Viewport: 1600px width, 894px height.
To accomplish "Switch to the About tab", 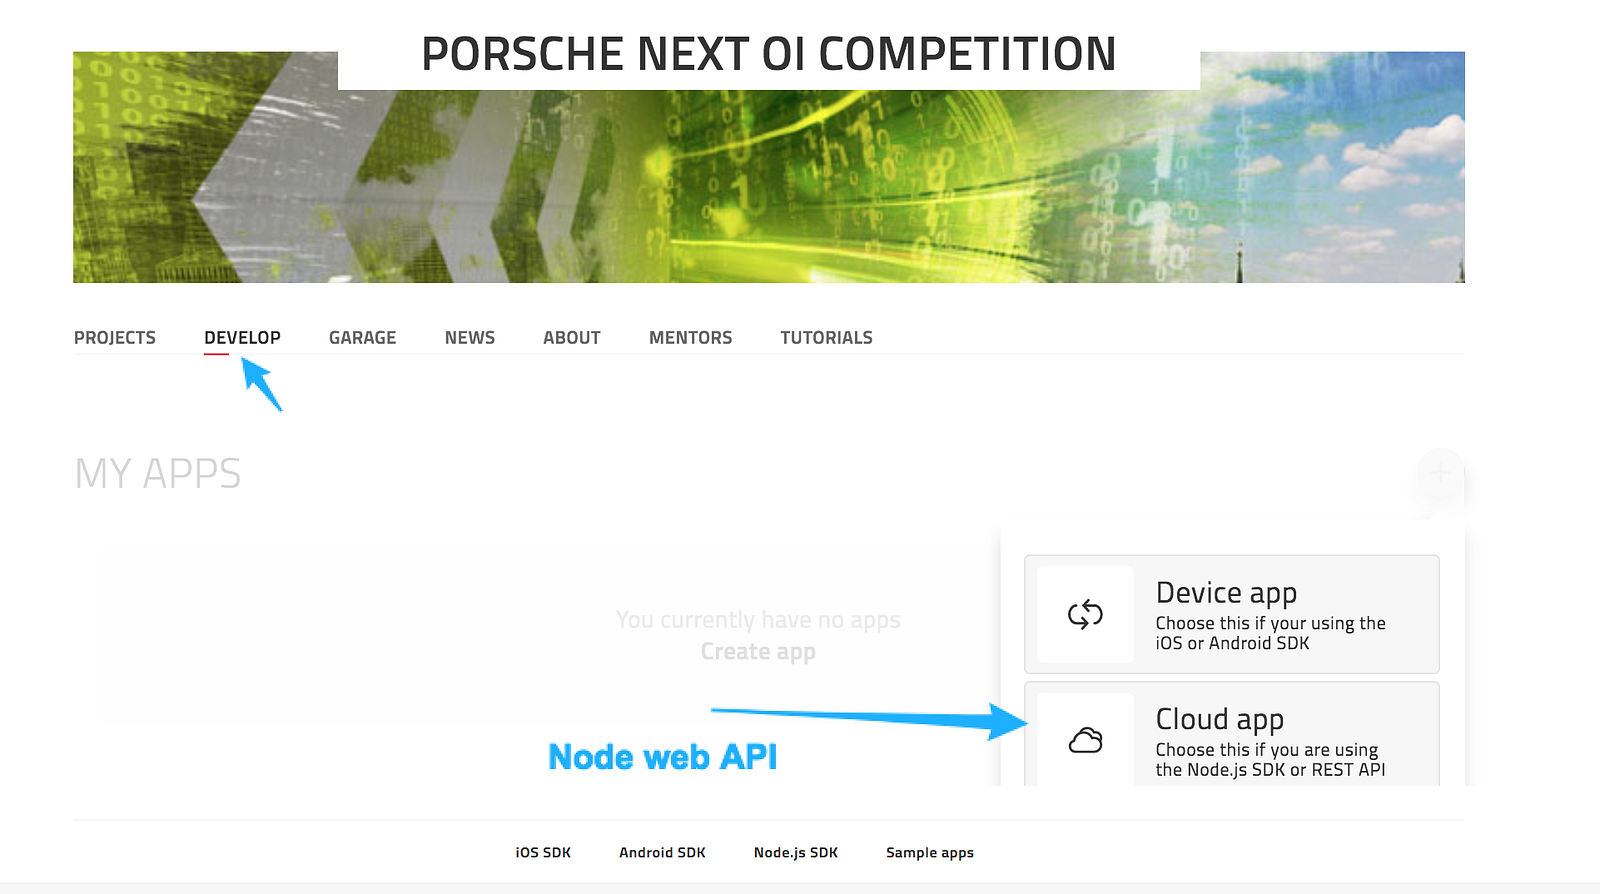I will (572, 338).
